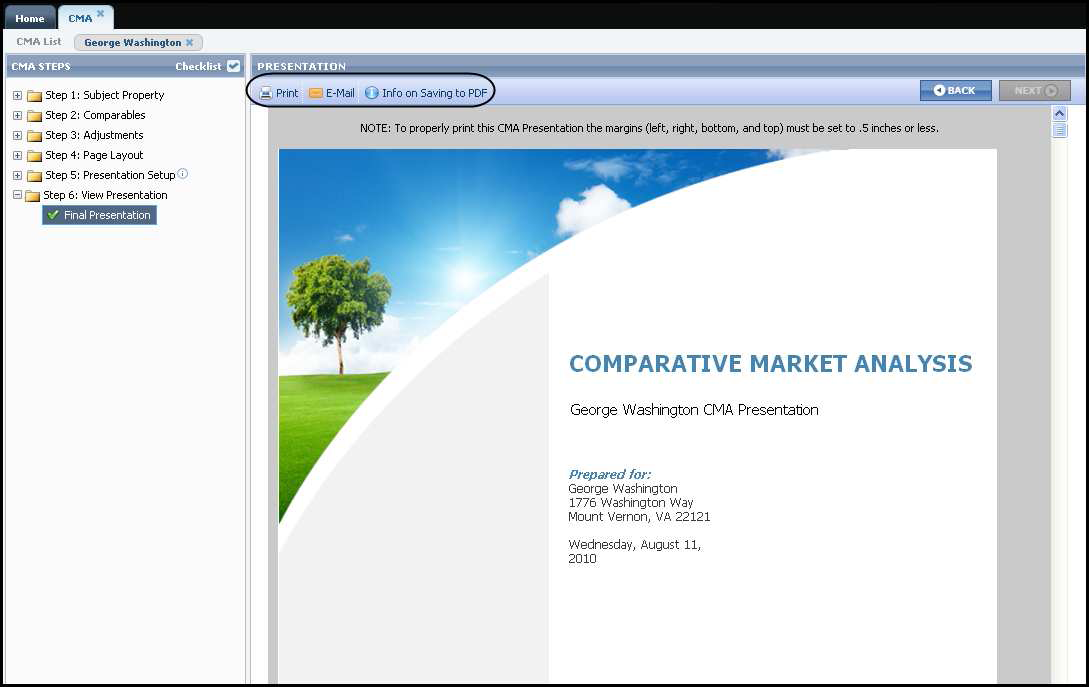
Task: Click the 'Prepared for:' heading
Action: (x=610, y=474)
